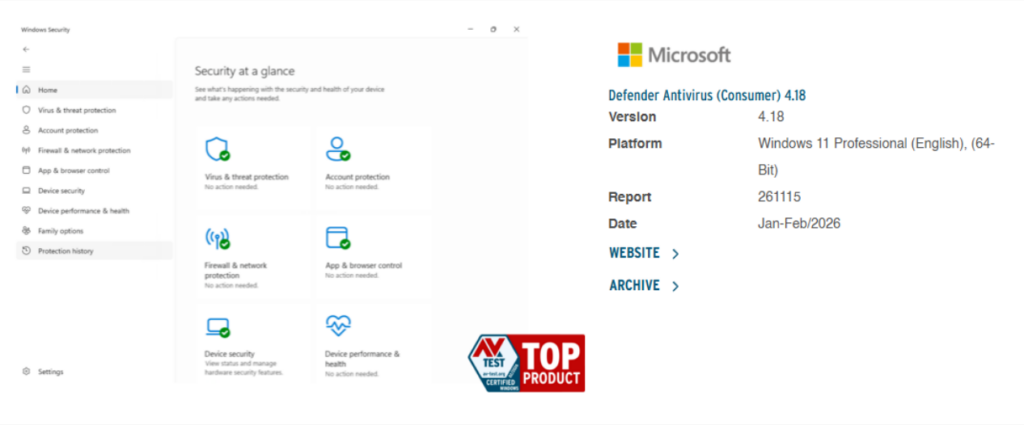The image size is (1024, 425).
Task: Close the Windows Security window
Action: pyautogui.click(x=517, y=29)
